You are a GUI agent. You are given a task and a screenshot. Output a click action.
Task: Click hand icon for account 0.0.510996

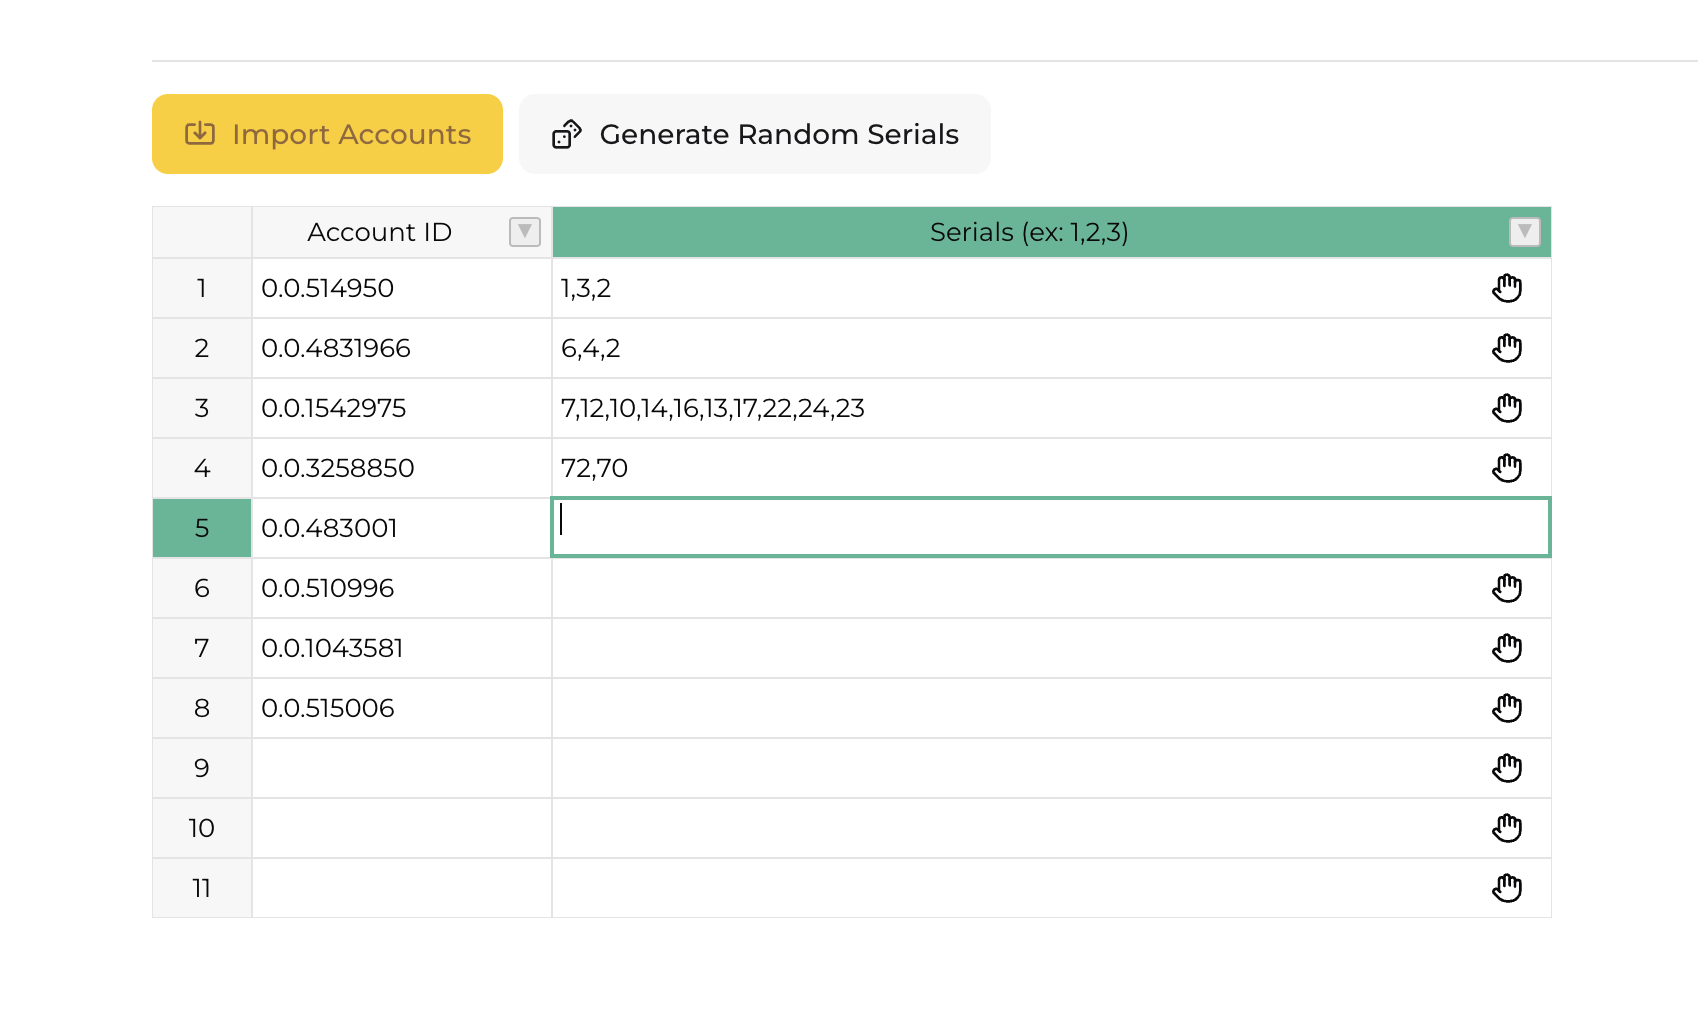(x=1506, y=588)
